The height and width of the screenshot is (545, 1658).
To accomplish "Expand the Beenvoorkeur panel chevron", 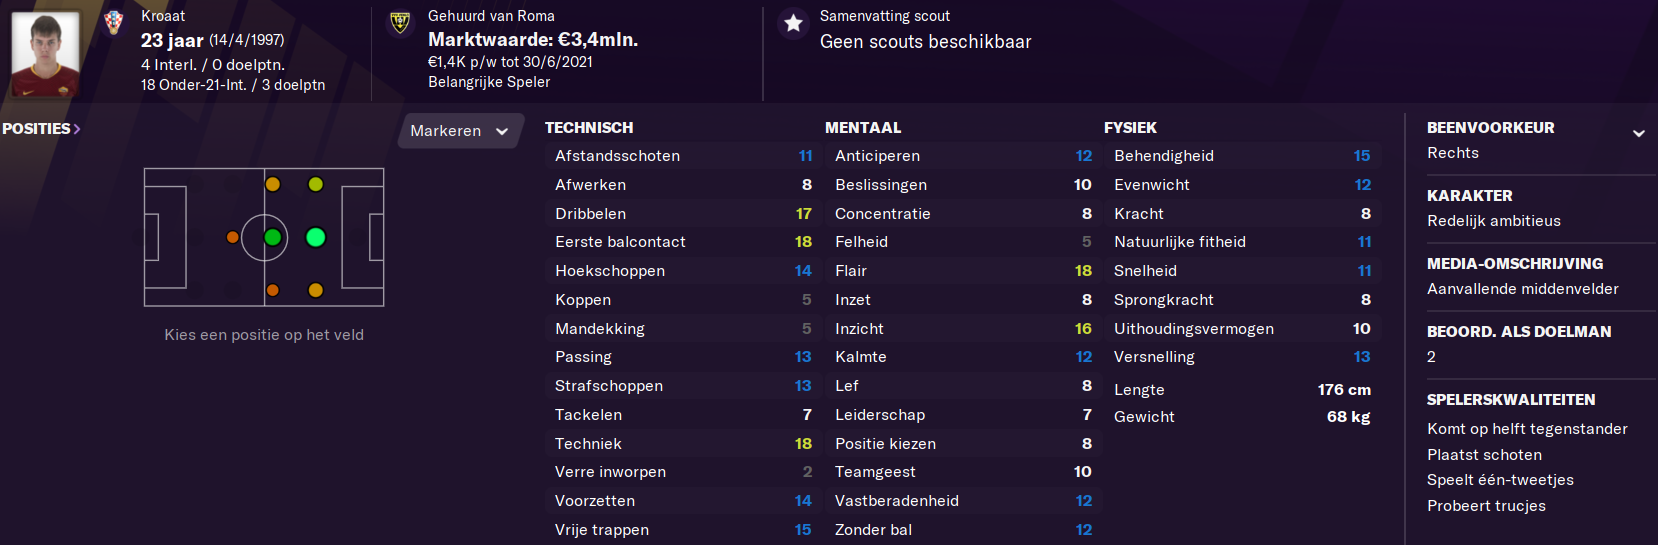I will 1638,133.
